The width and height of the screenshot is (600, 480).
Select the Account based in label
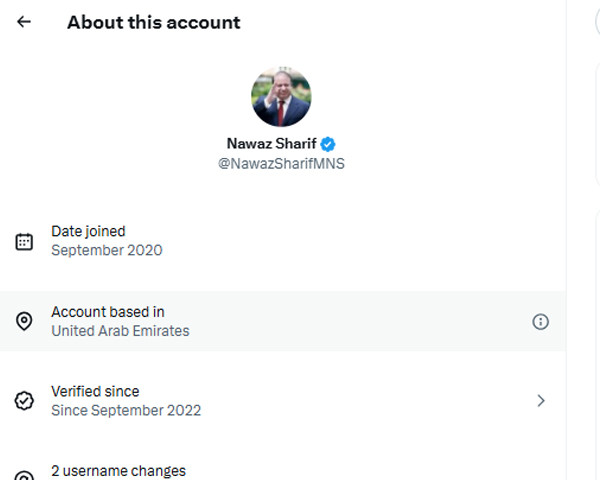point(107,312)
